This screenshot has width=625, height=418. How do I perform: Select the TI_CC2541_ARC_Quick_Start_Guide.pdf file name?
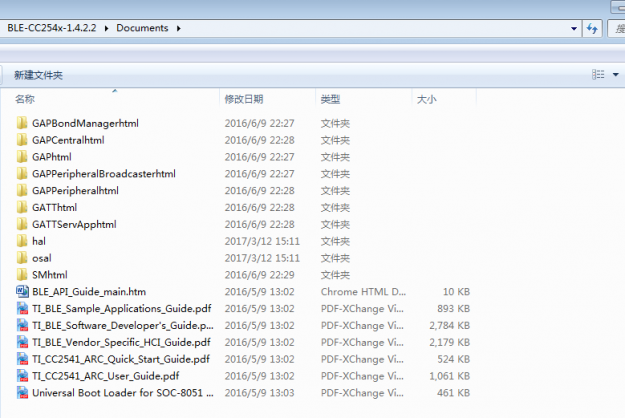pyautogui.click(x=121, y=359)
